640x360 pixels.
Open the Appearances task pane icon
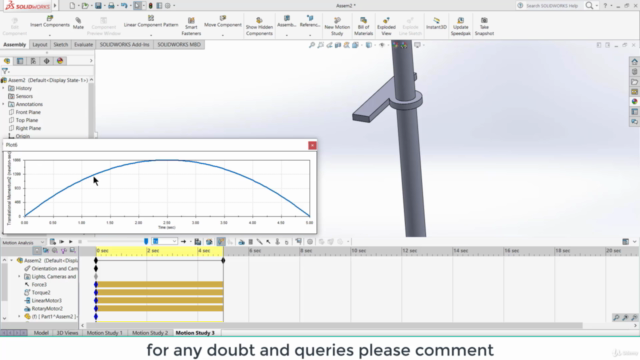634,101
